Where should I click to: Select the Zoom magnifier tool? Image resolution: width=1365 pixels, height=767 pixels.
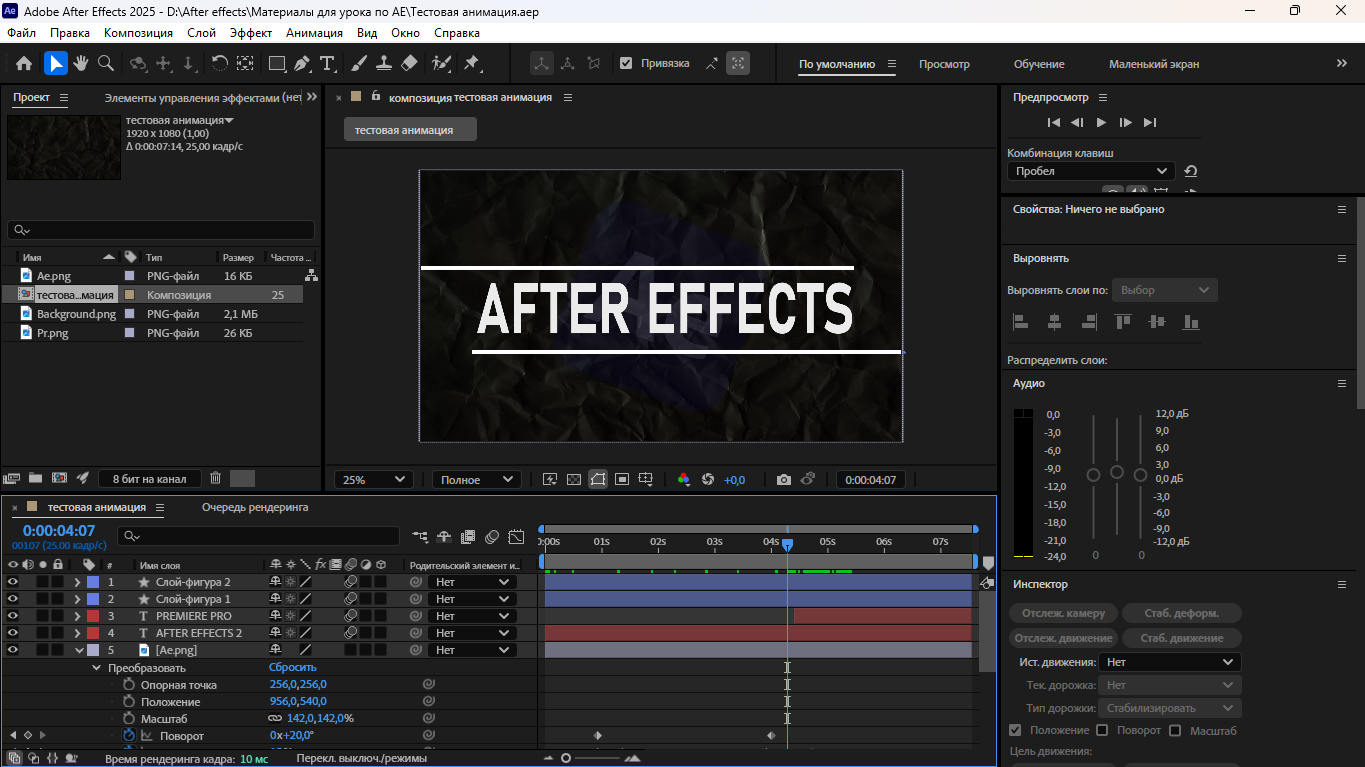pos(105,63)
